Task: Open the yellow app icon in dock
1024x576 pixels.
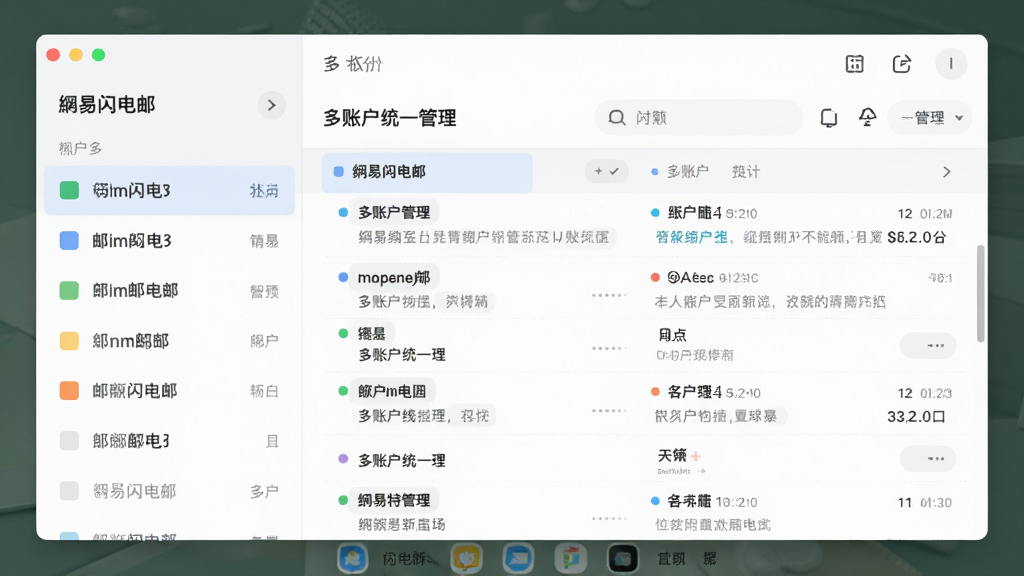Action: (466, 558)
